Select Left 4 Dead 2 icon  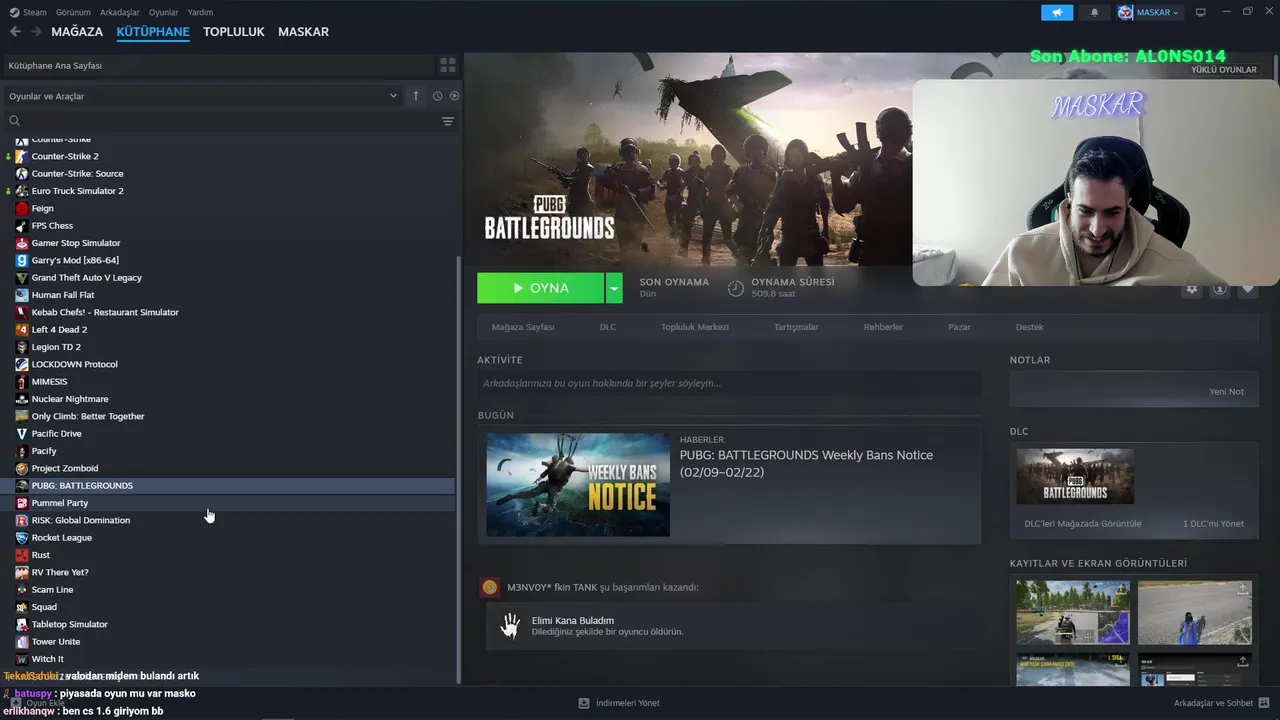pos(22,329)
